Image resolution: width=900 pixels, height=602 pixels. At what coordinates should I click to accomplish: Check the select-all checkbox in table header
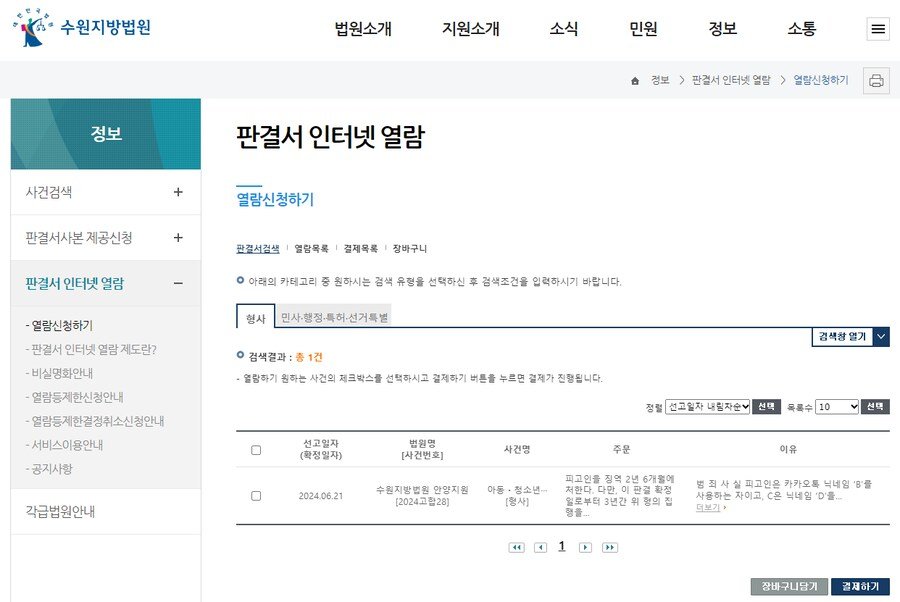(x=256, y=450)
